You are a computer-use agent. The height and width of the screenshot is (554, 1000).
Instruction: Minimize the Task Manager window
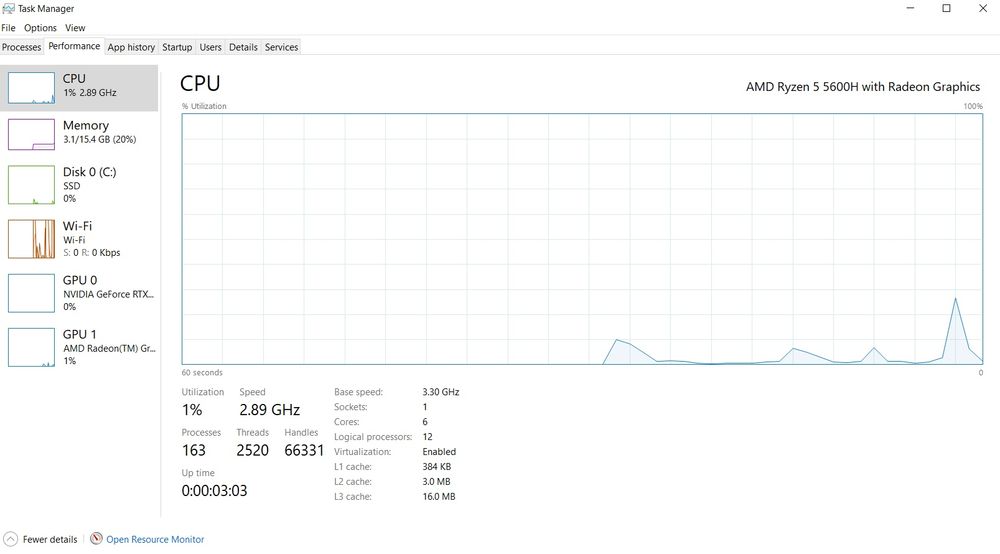coord(911,8)
